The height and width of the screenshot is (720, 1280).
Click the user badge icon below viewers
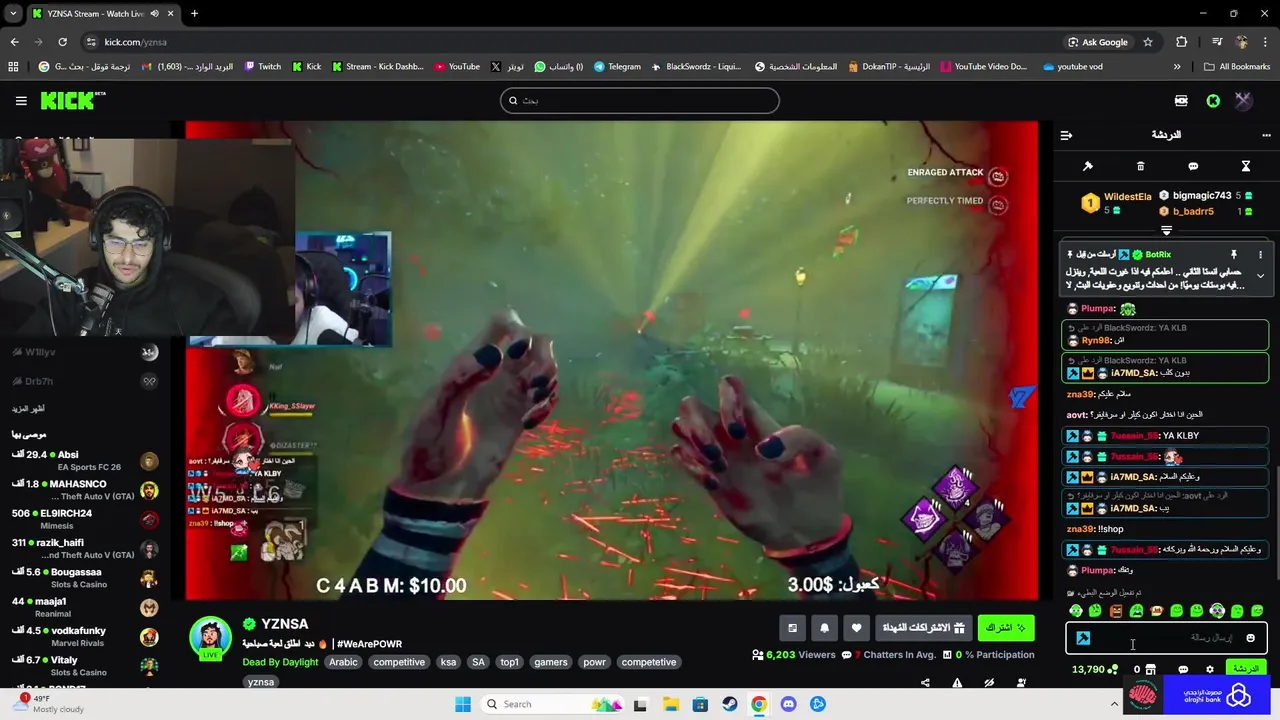(x=1021, y=683)
